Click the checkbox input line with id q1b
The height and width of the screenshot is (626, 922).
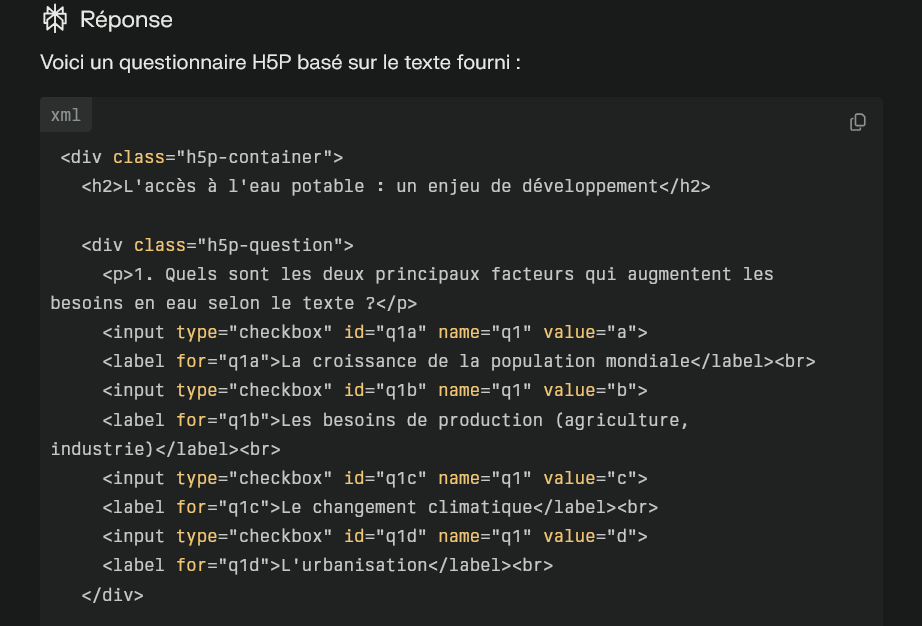pos(375,390)
